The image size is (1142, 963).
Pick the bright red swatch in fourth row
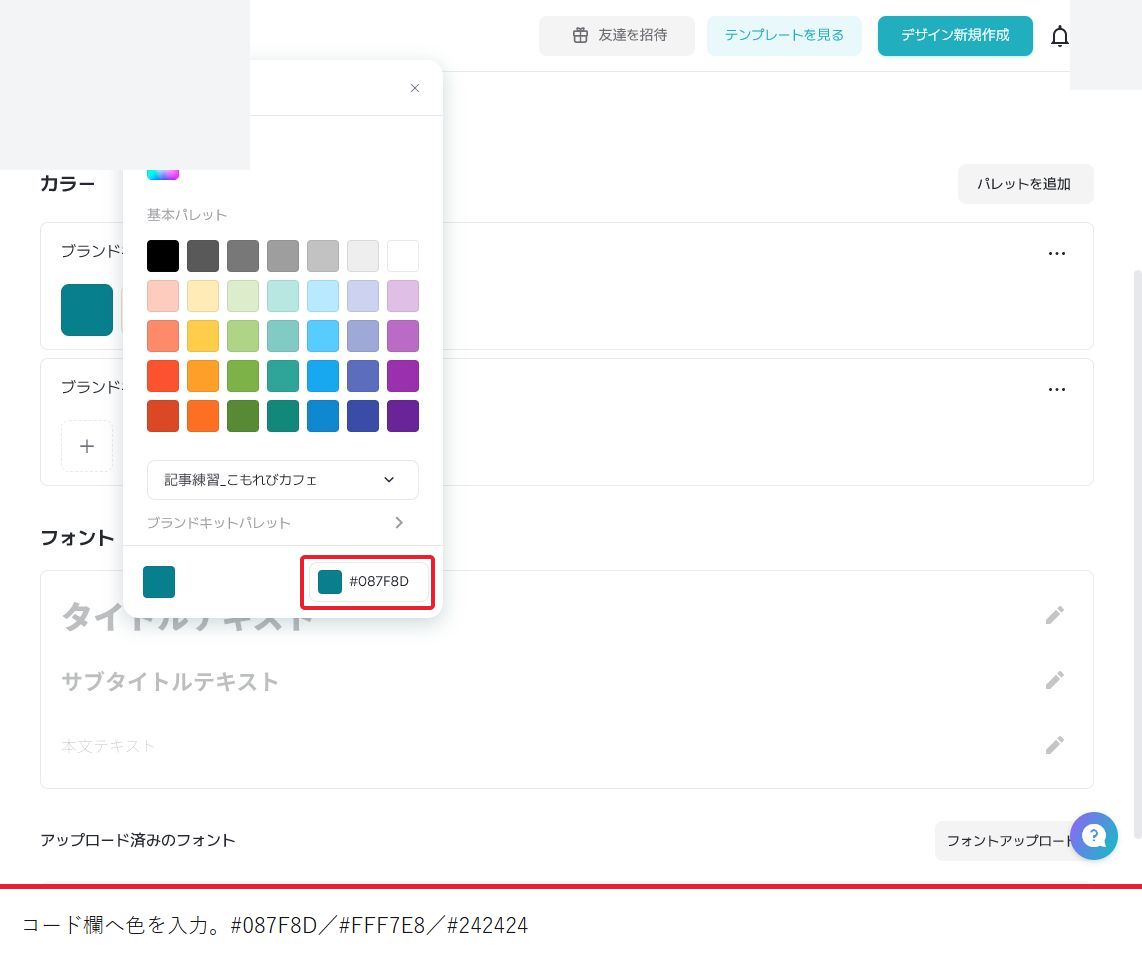point(162,376)
